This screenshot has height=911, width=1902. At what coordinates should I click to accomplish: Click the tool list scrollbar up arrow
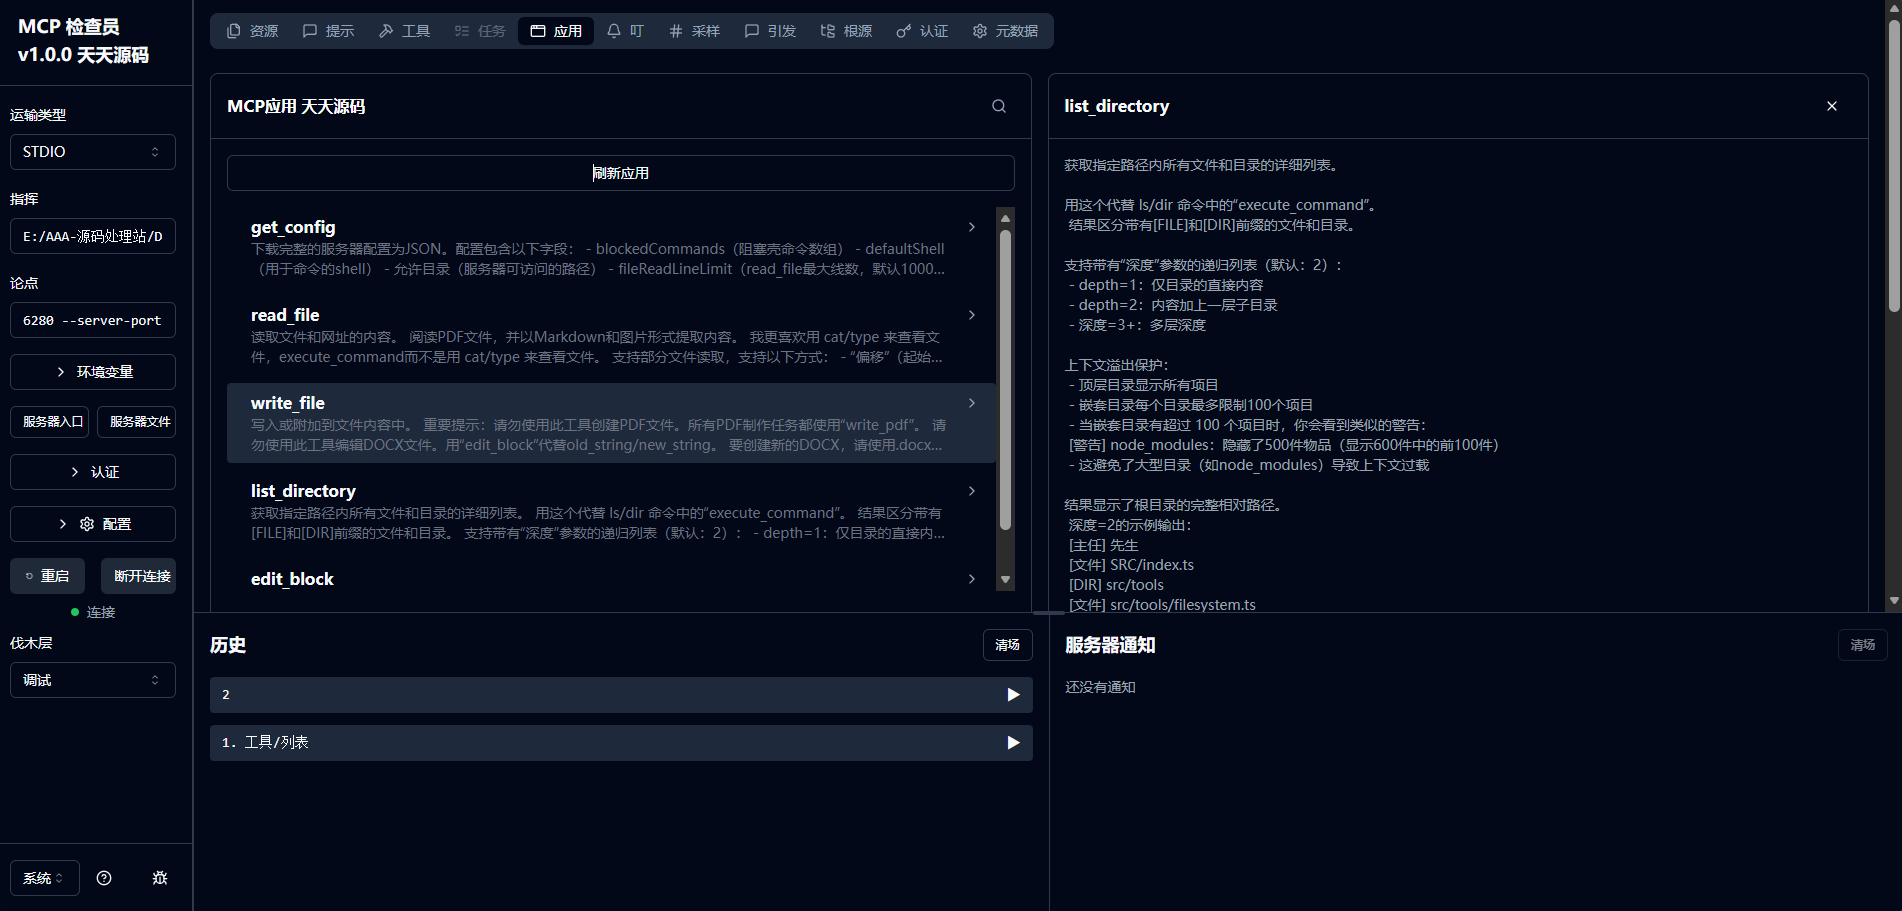click(1006, 218)
